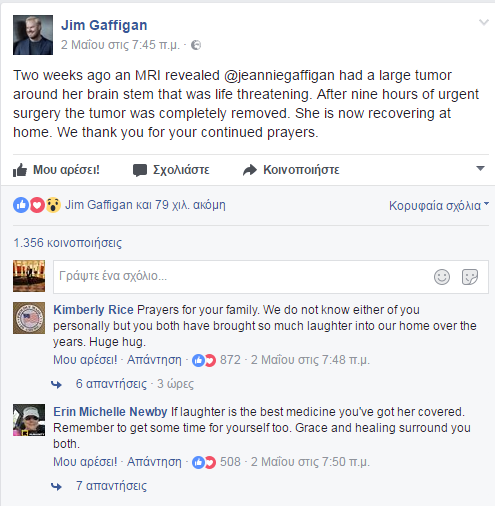Image resolution: width=495 pixels, height=506 pixels.
Task: Open the sticker picker in comment box
Action: click(x=470, y=277)
